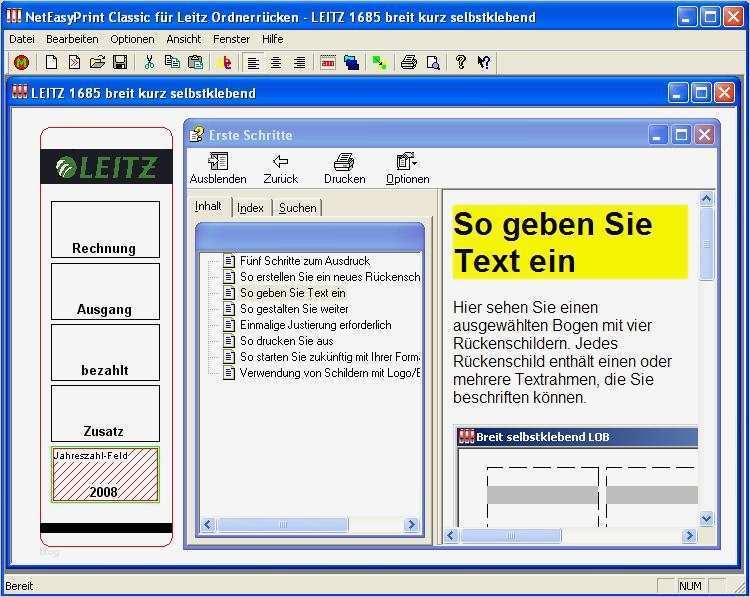Print help topic with Drucken
Screen dimensions: 750x597
(x=344, y=168)
